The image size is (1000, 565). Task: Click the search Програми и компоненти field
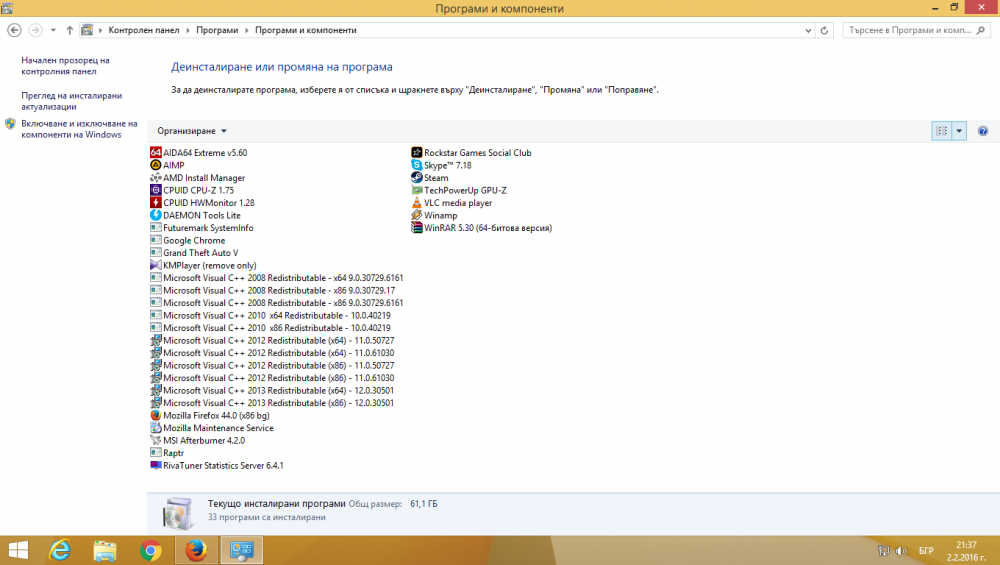point(916,30)
